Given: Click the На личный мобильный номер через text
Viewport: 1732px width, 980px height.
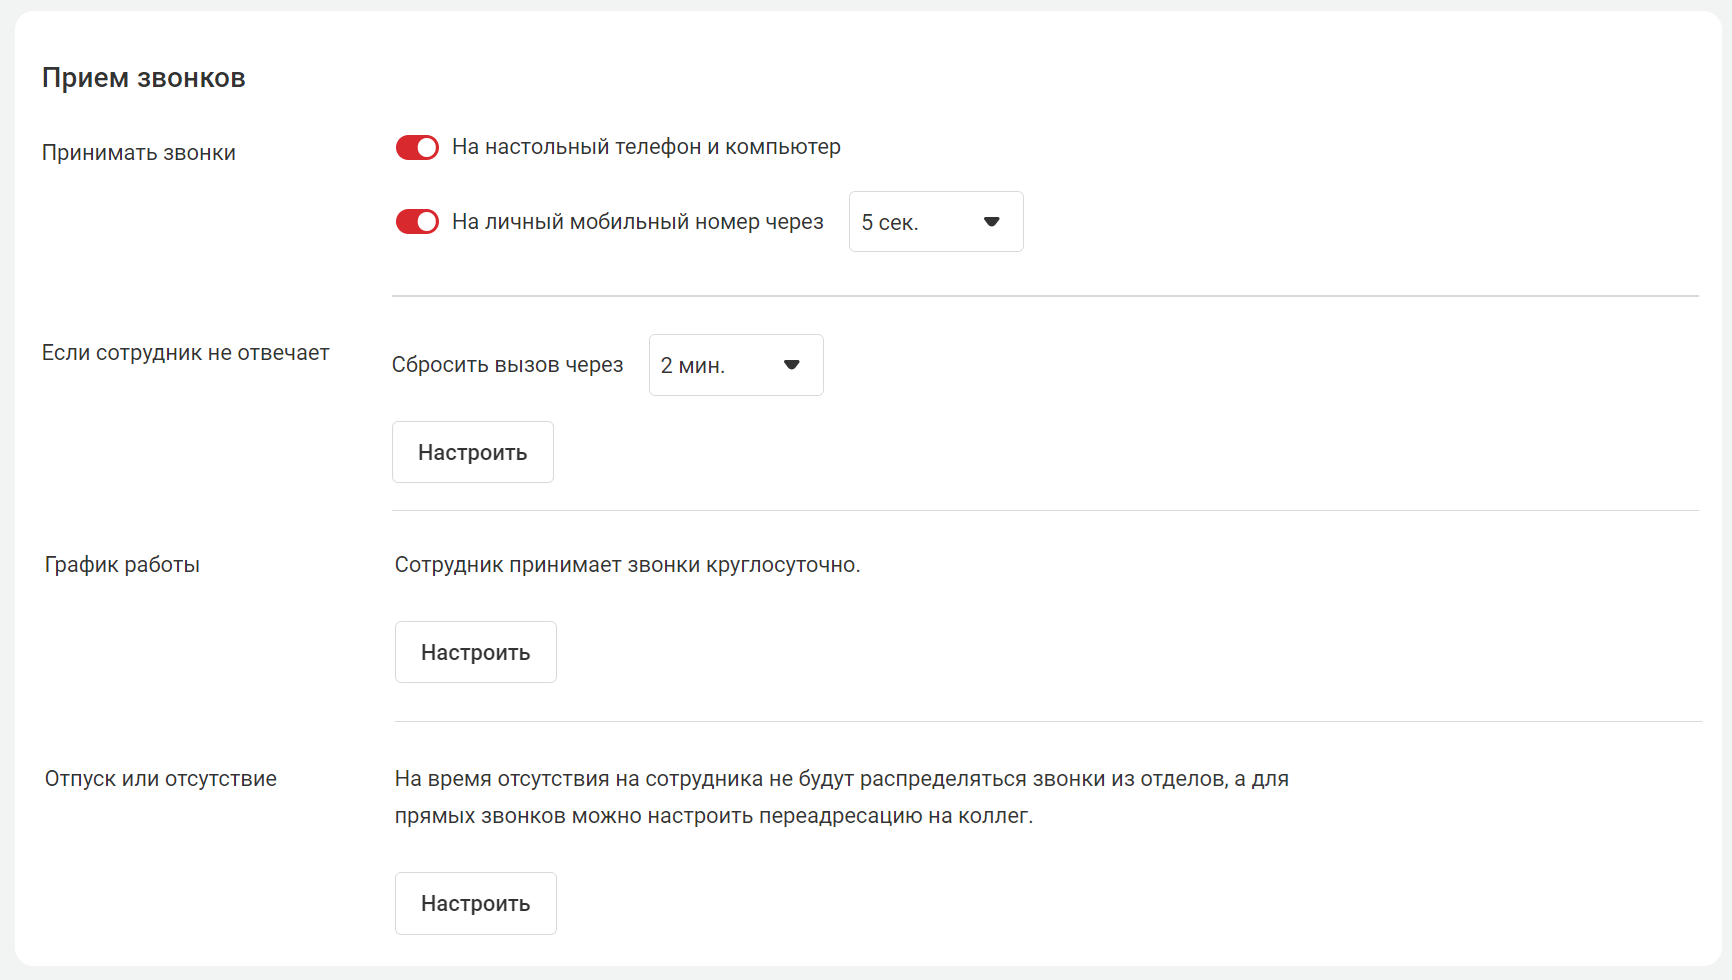Looking at the screenshot, I should [x=637, y=222].
